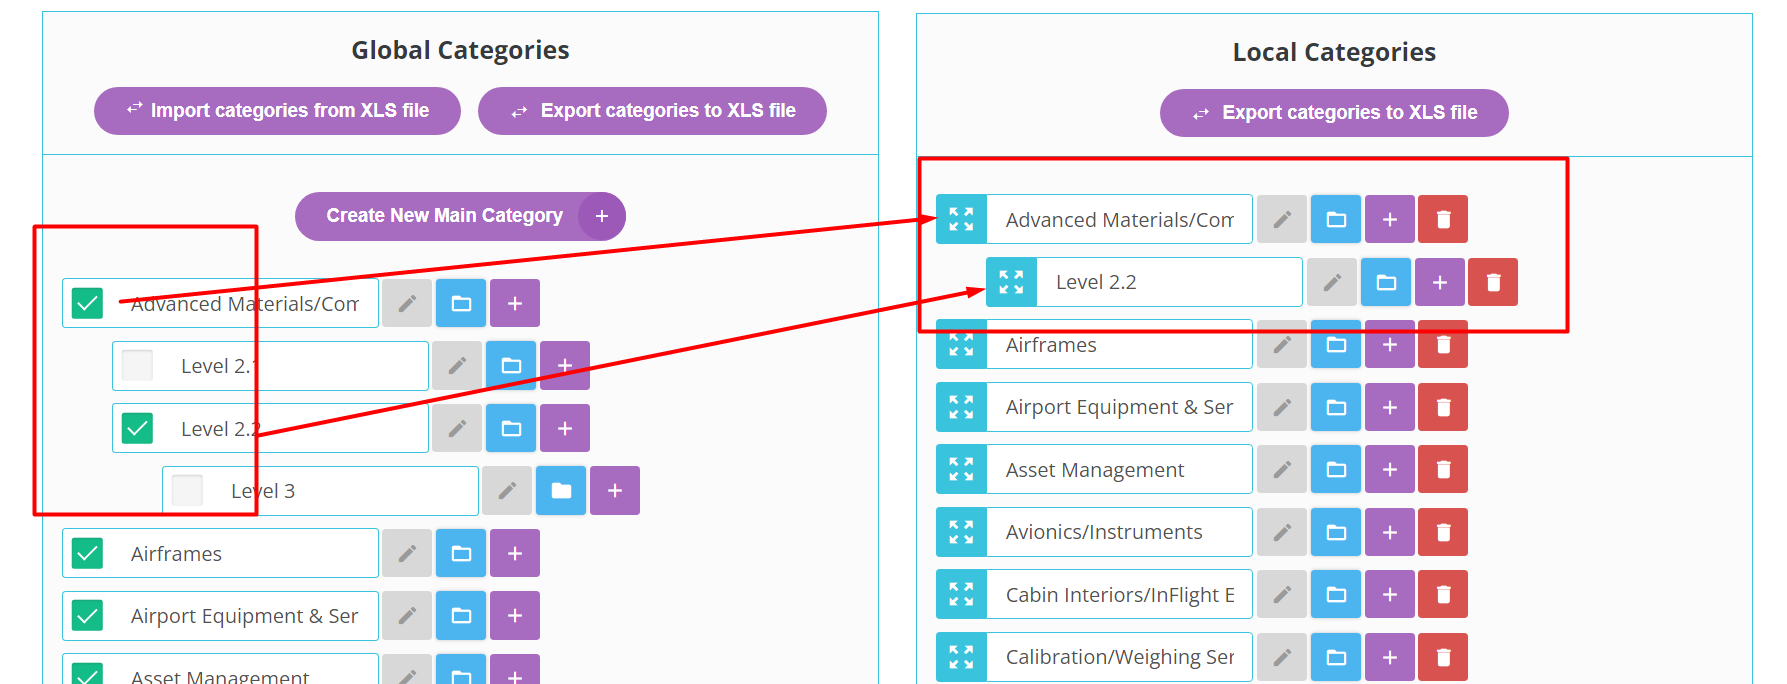This screenshot has width=1787, height=684.
Task: Export Local Categories to XLS file
Action: [x=1334, y=113]
